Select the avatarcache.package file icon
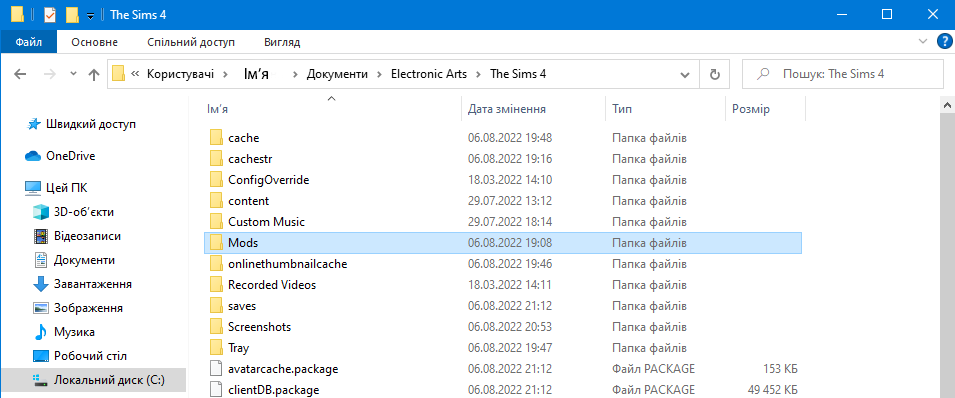 tap(216, 369)
